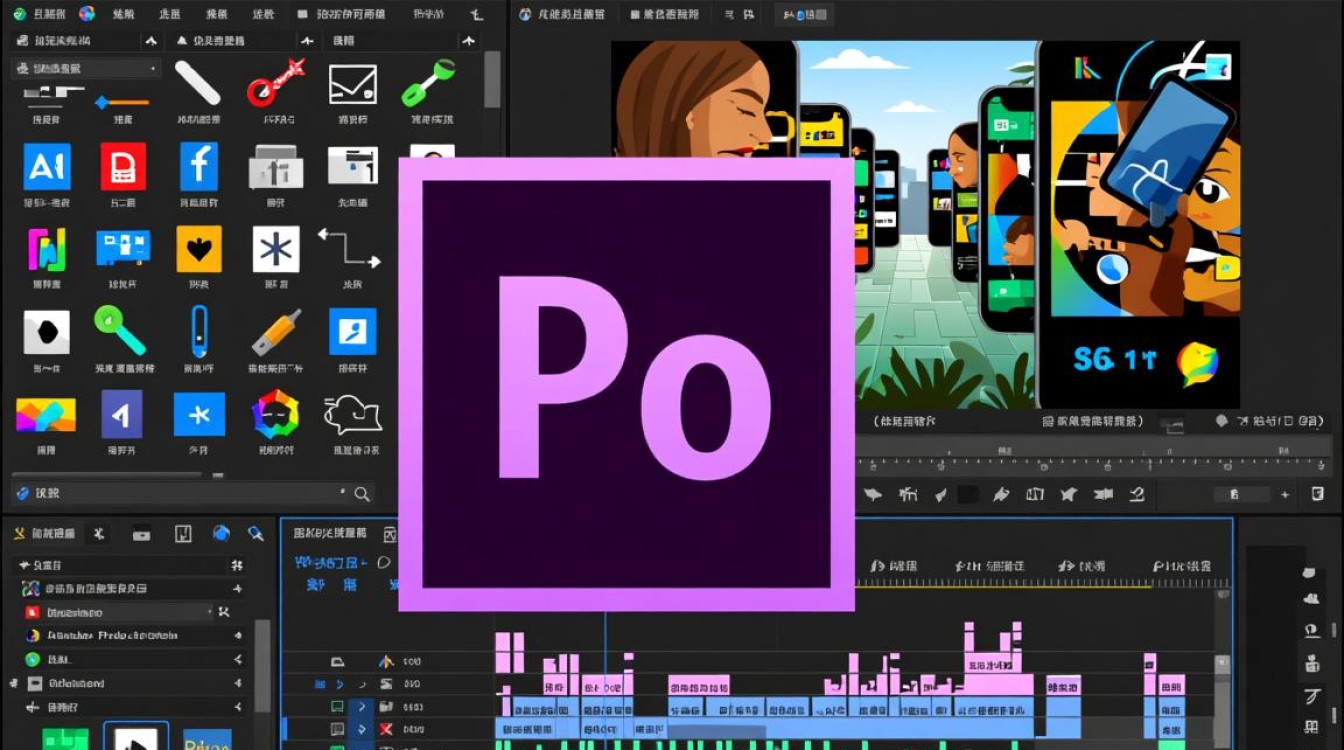Image resolution: width=1344 pixels, height=750 pixels.
Task: Click the red D icon
Action: pos(123,167)
